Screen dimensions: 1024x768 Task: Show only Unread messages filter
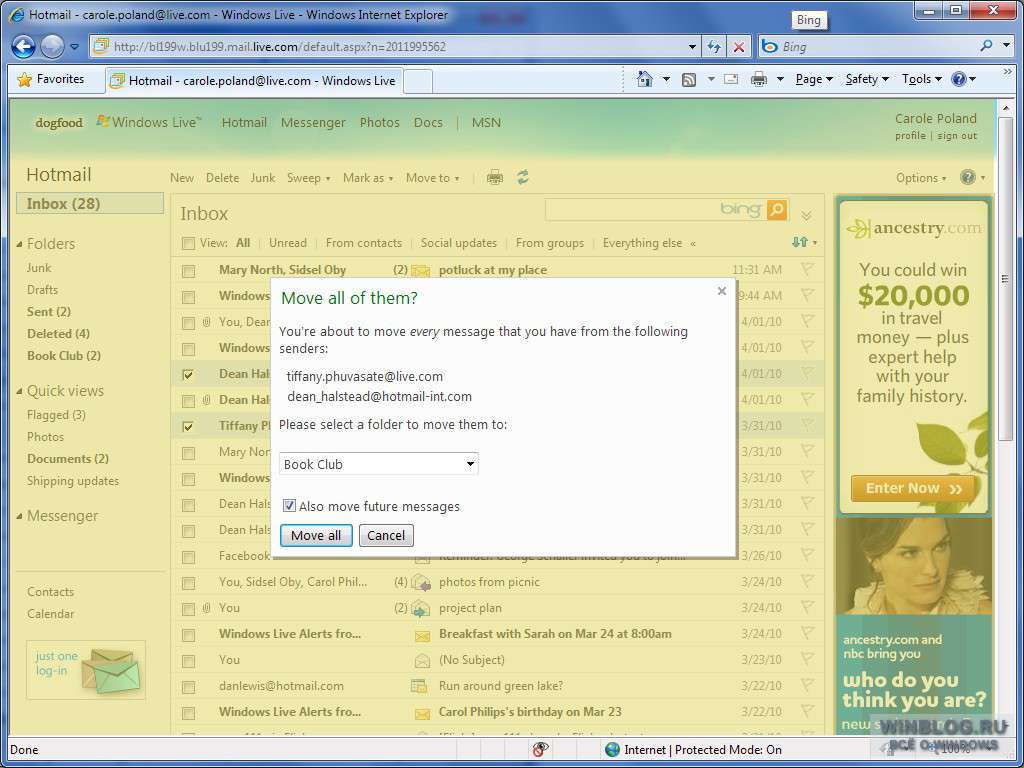point(287,243)
